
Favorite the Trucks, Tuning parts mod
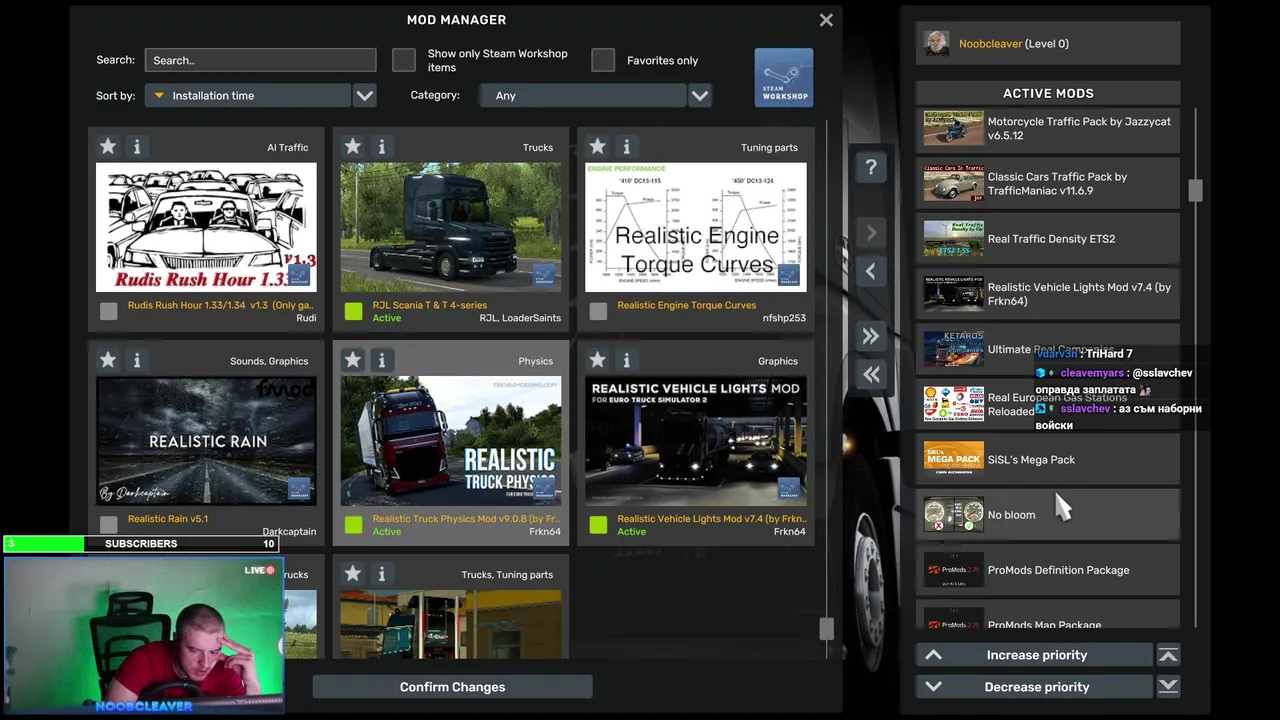click(x=352, y=573)
